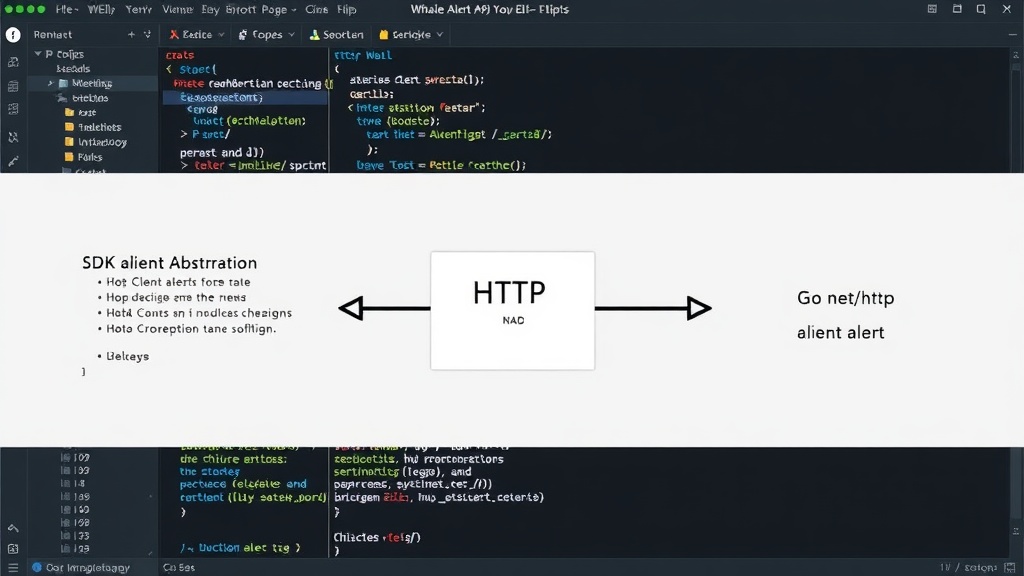Click the scroll-down arrow near the bottom right
Screen dimensions: 1024x576
[x=1016, y=531]
